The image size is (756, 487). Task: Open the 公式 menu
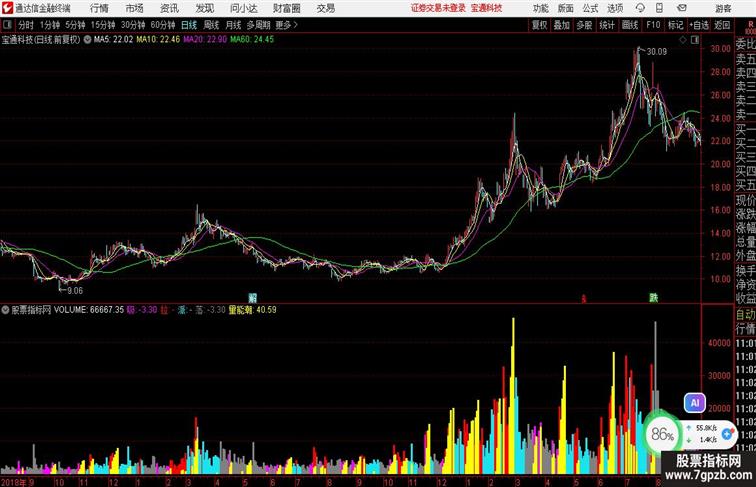point(590,8)
